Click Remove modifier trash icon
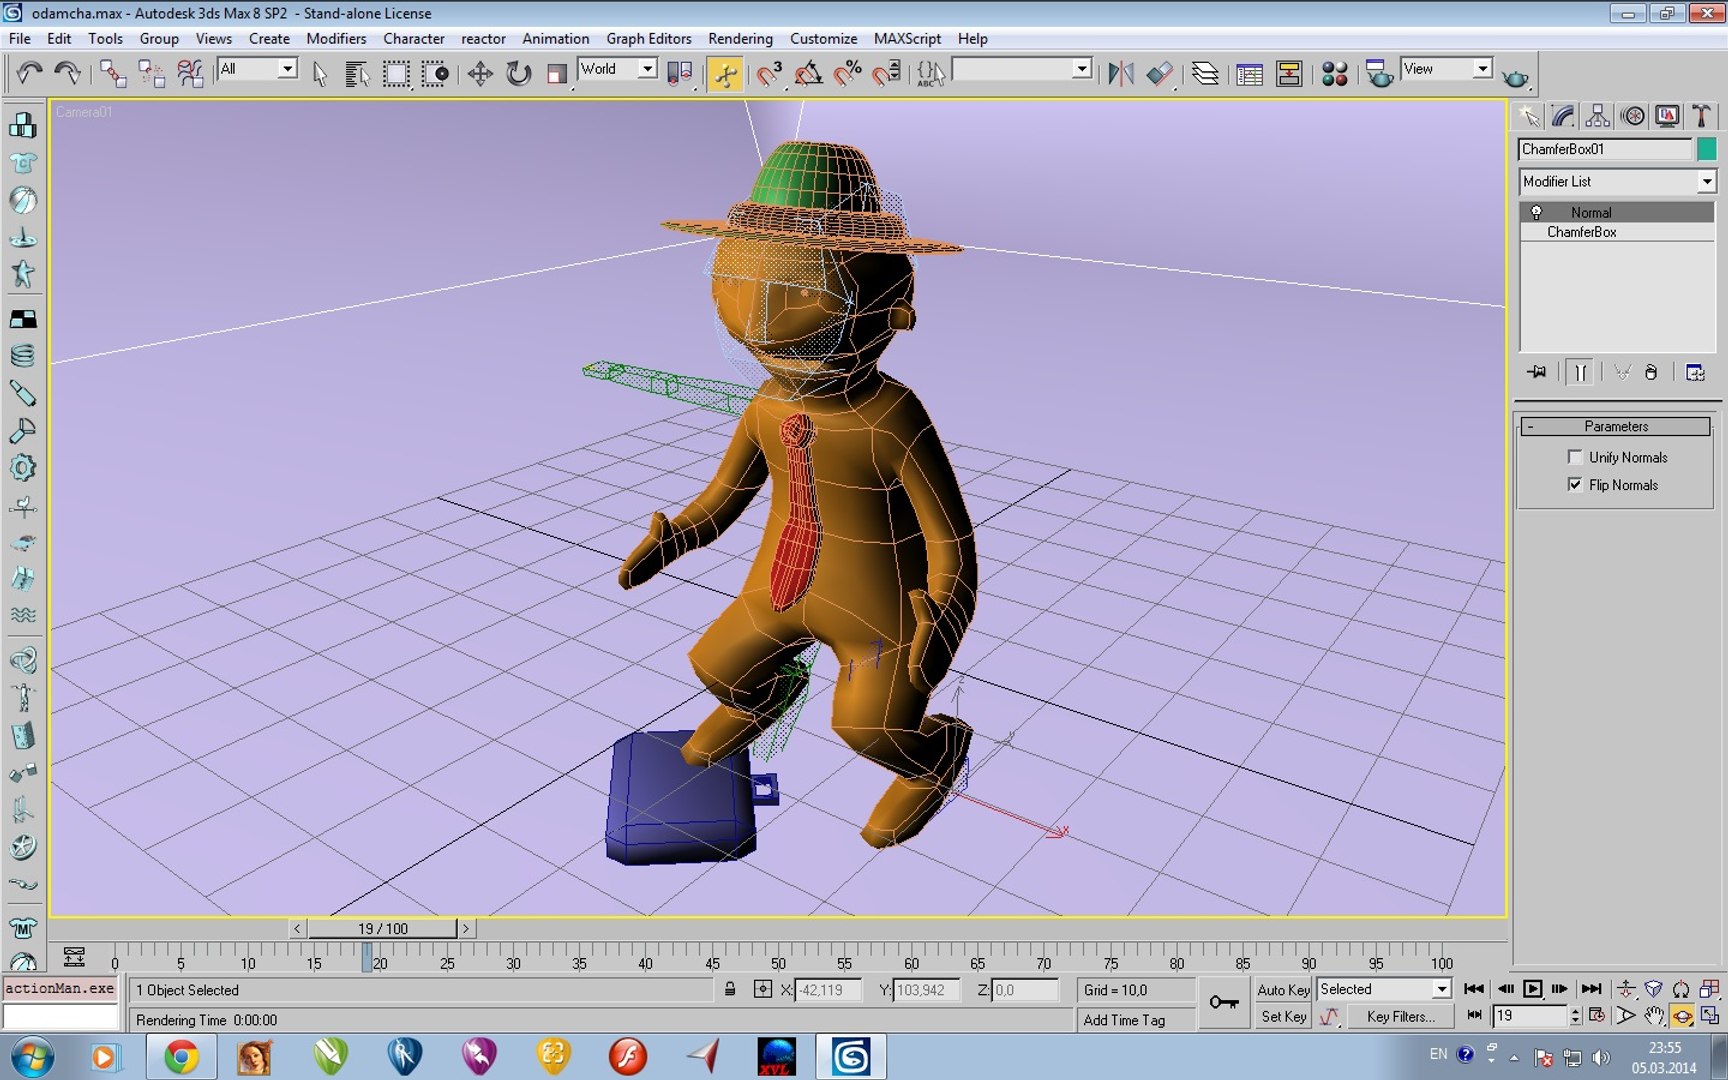1728x1080 pixels. 1651,372
